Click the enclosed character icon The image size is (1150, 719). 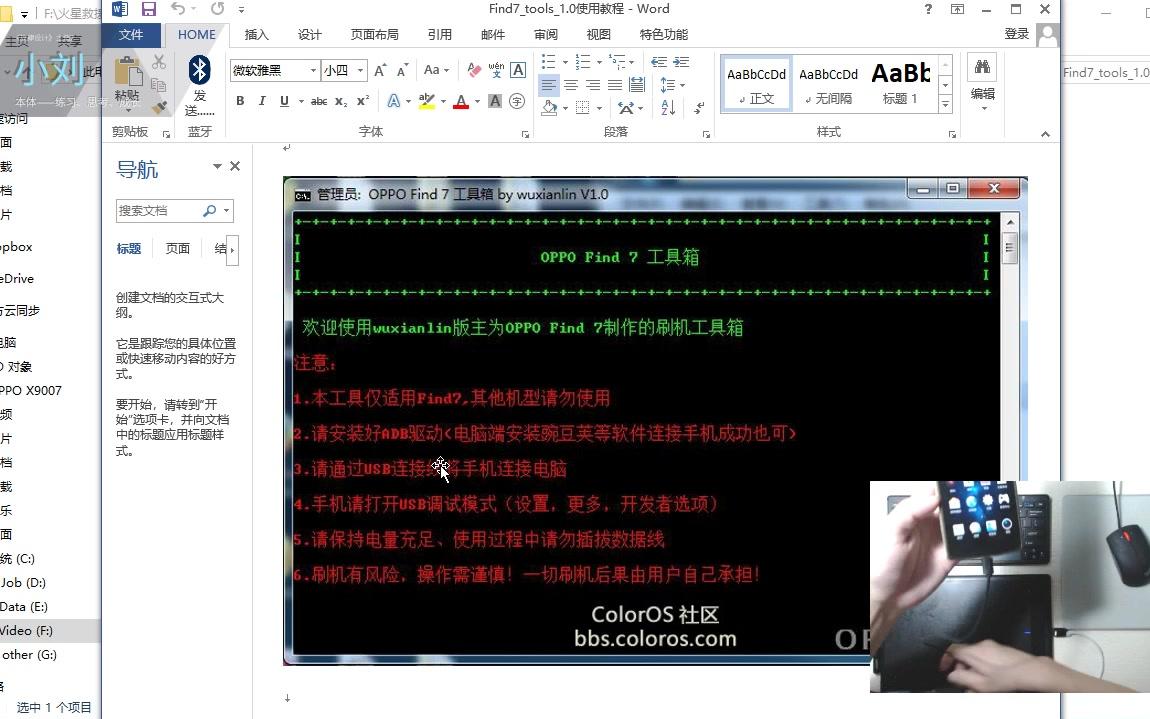517,101
